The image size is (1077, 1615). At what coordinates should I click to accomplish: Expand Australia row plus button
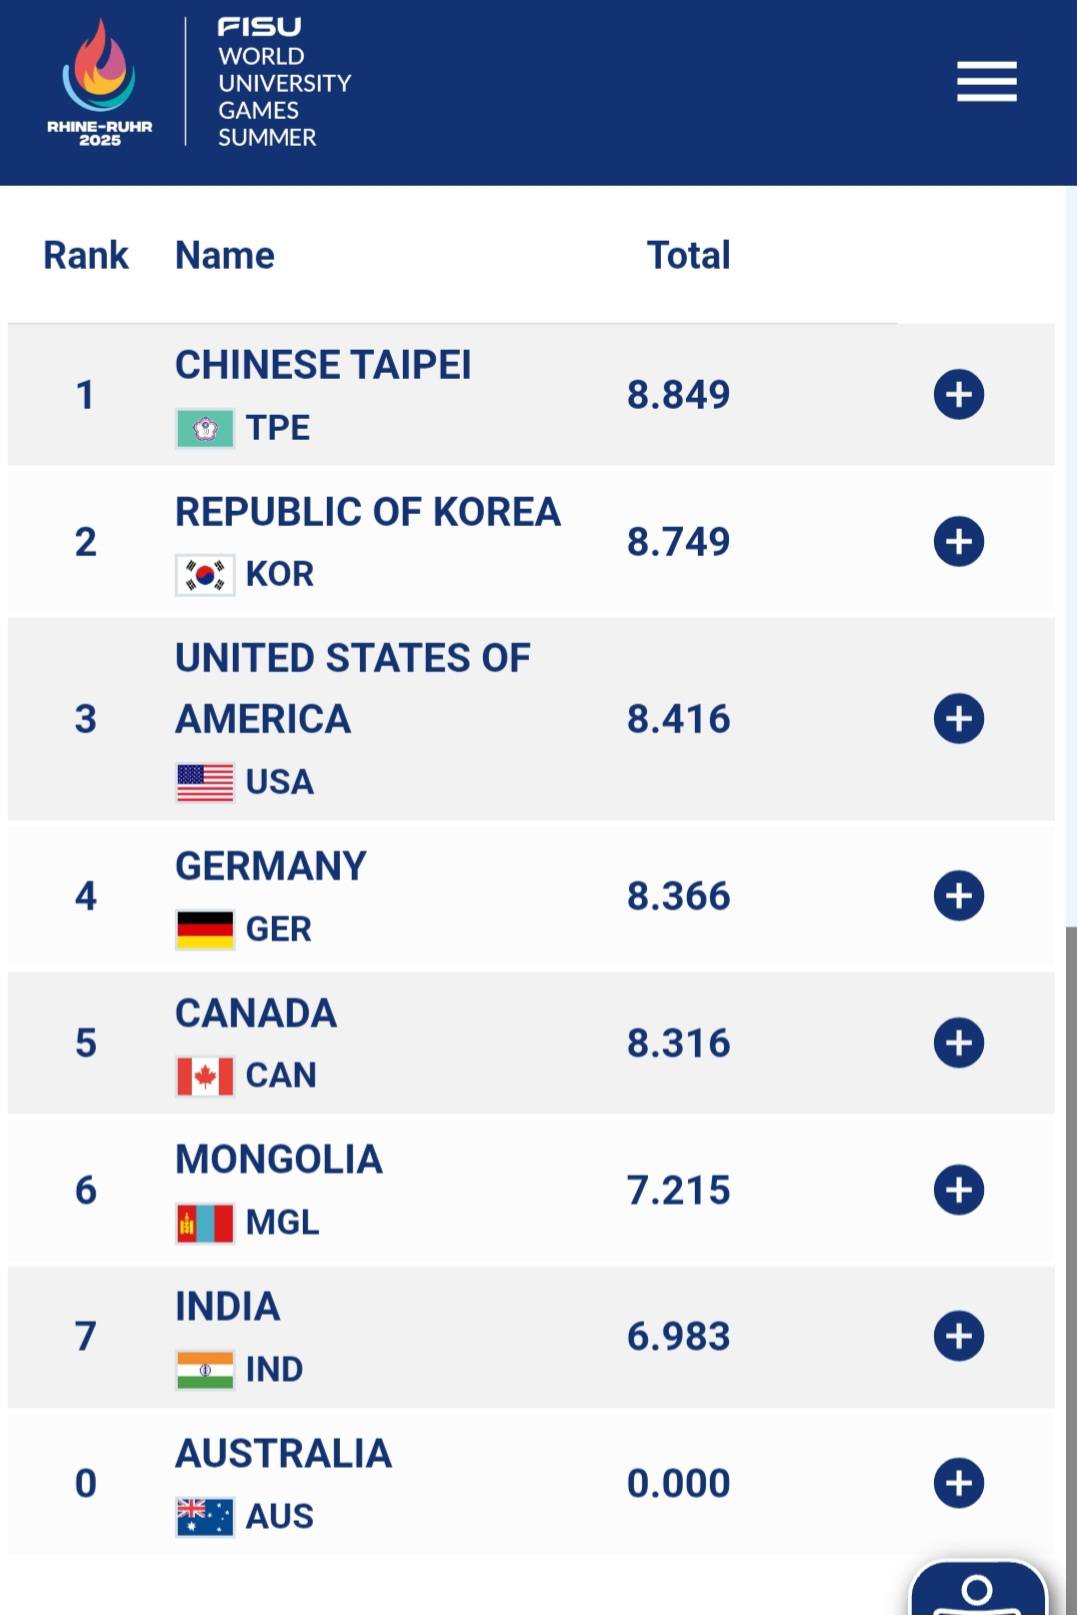(x=958, y=1482)
